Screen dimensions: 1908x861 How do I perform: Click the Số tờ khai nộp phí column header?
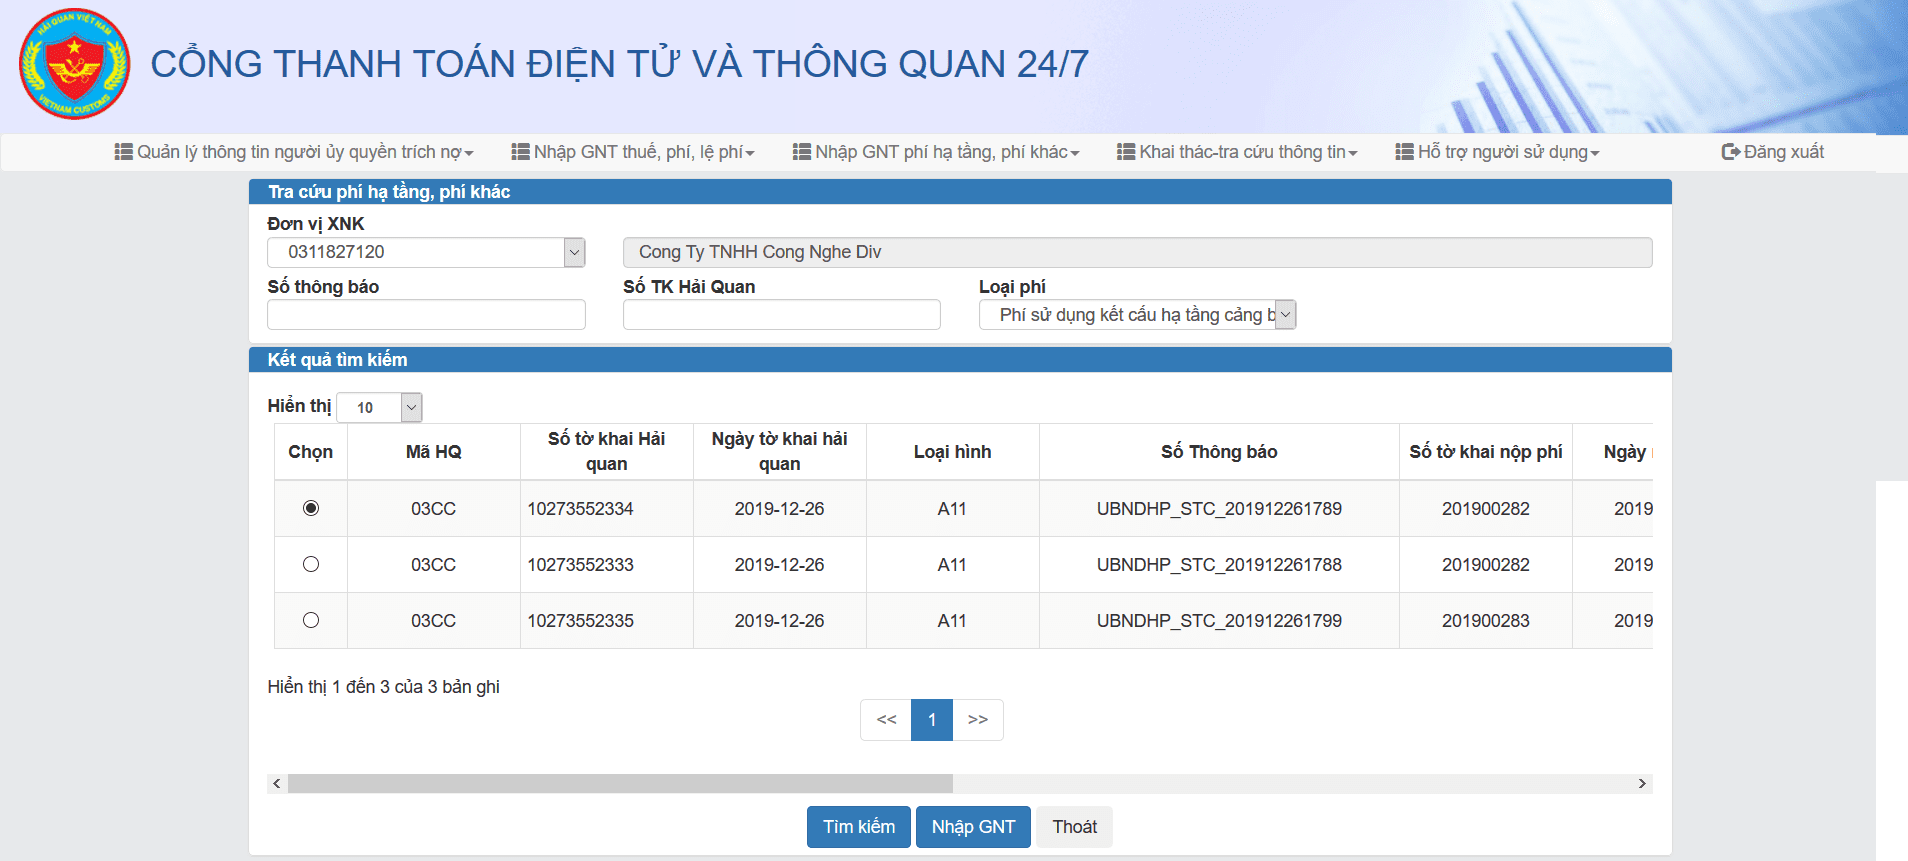(x=1486, y=452)
